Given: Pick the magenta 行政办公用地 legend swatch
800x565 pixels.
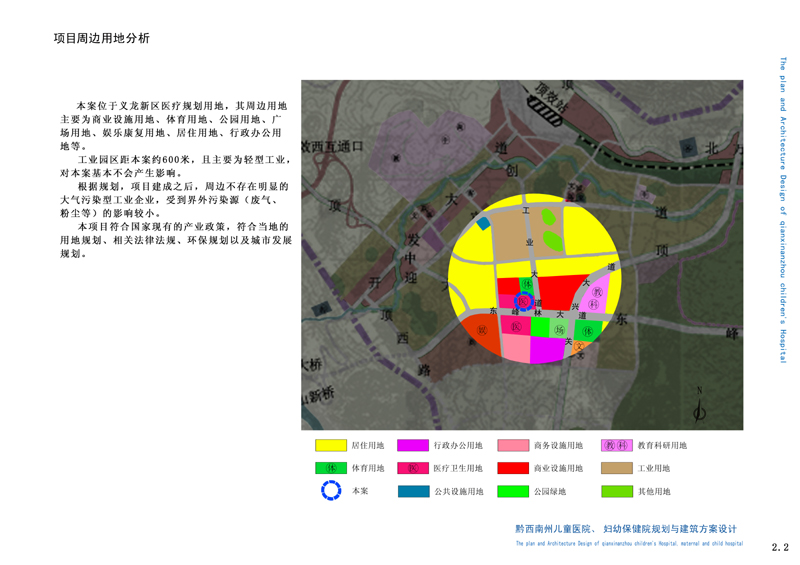Looking at the screenshot, I should tap(412, 445).
